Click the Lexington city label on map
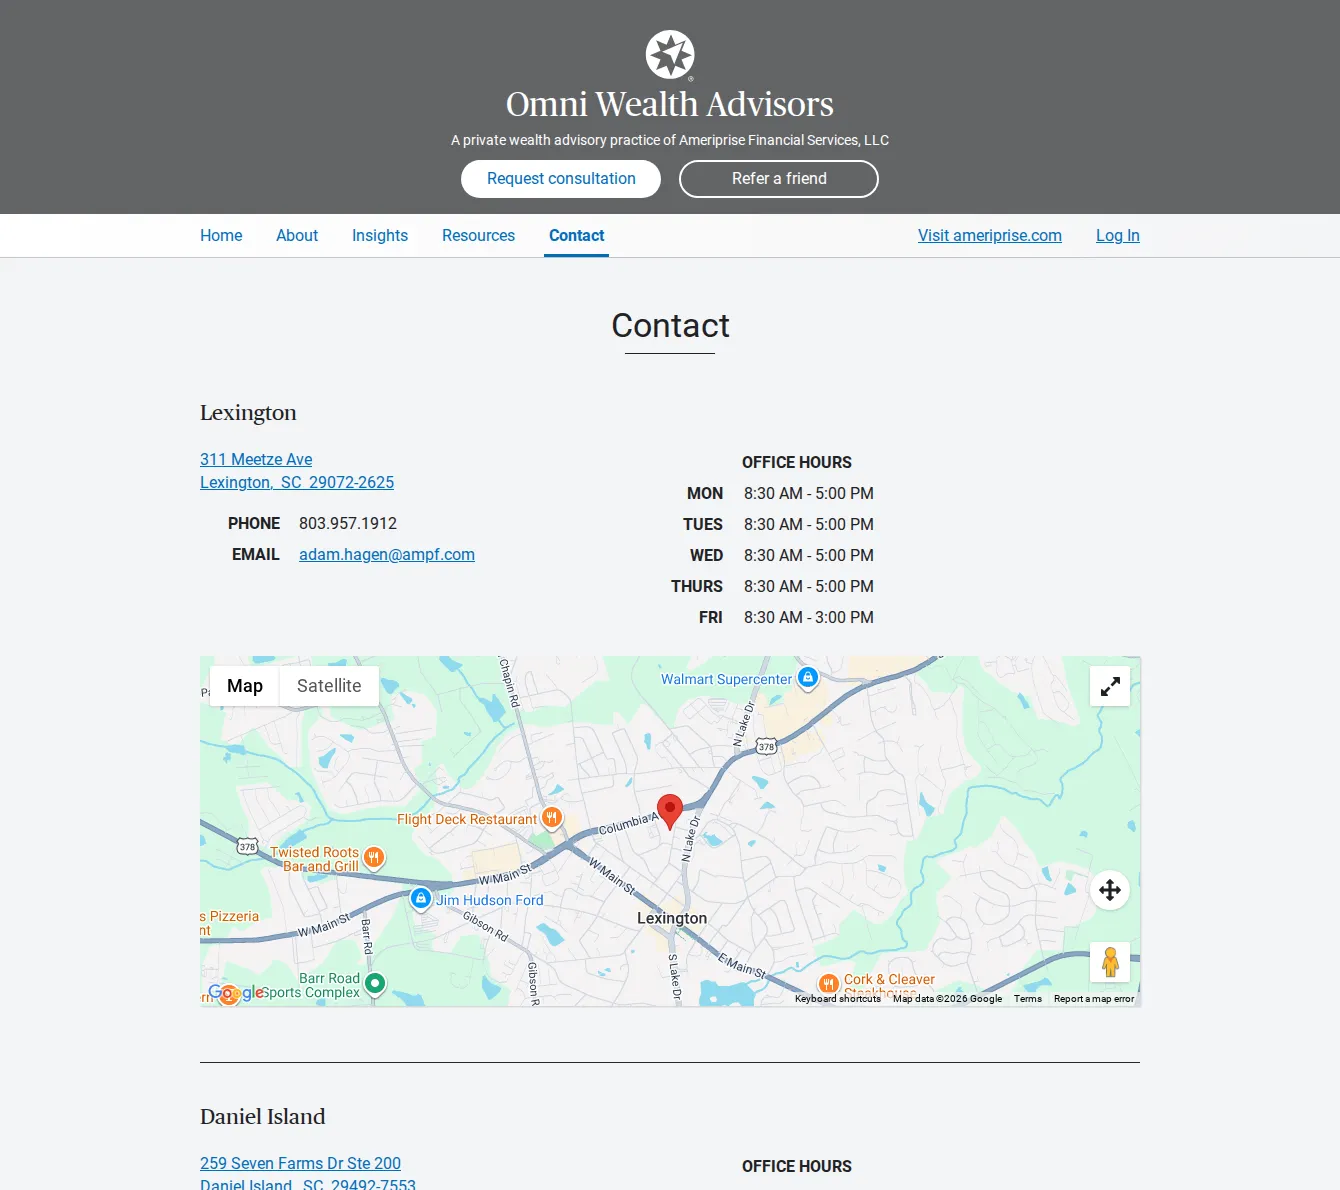The width and height of the screenshot is (1340, 1190). (x=672, y=918)
